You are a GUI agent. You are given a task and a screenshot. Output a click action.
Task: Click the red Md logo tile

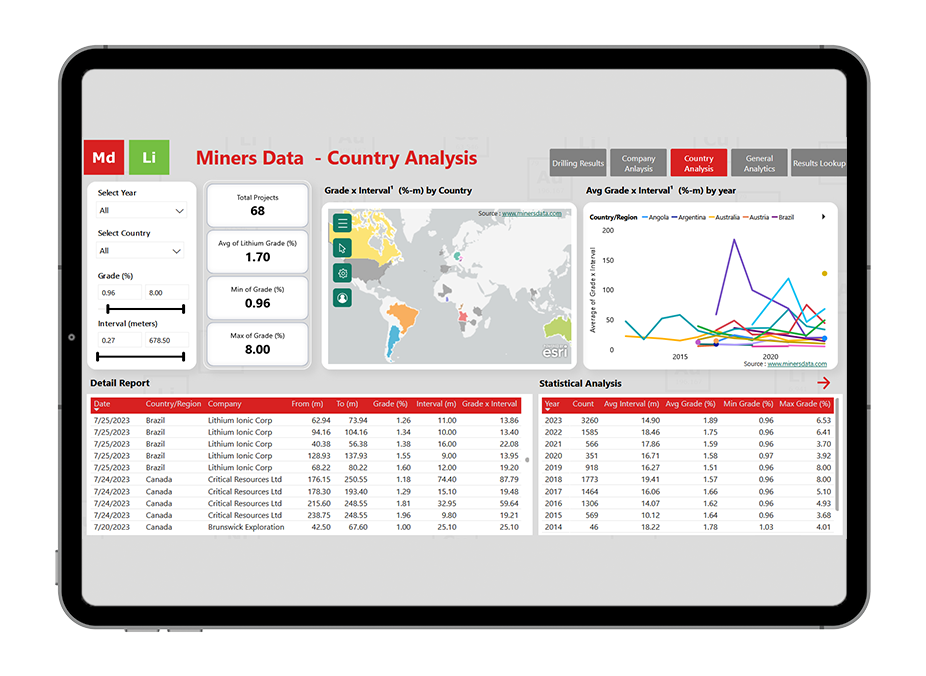coord(104,157)
